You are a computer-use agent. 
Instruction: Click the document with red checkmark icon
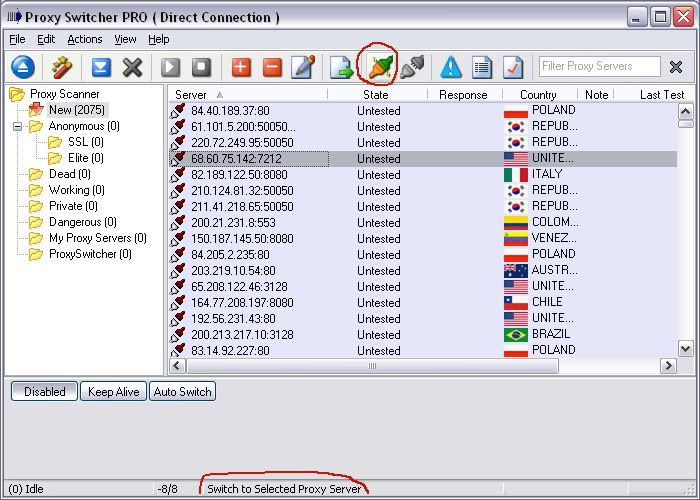pos(513,67)
